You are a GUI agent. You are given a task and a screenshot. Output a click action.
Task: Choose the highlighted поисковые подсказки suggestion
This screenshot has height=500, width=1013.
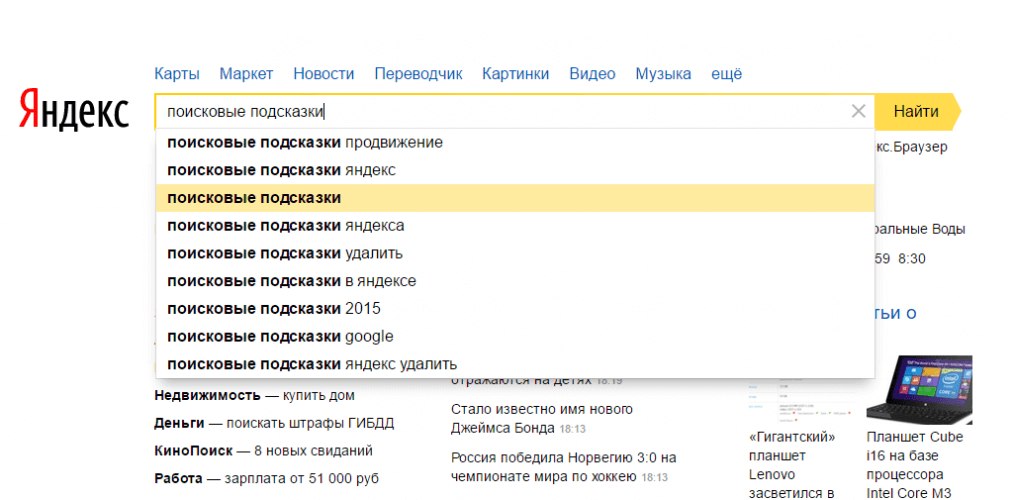point(254,198)
